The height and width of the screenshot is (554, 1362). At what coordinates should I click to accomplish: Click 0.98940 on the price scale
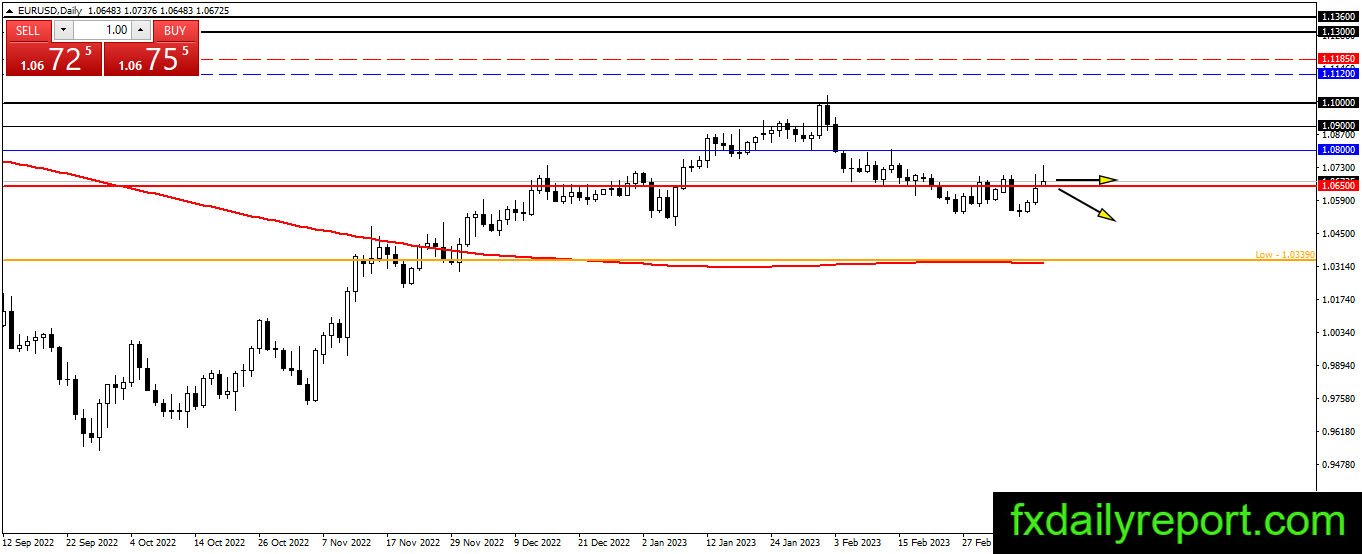pos(1338,365)
